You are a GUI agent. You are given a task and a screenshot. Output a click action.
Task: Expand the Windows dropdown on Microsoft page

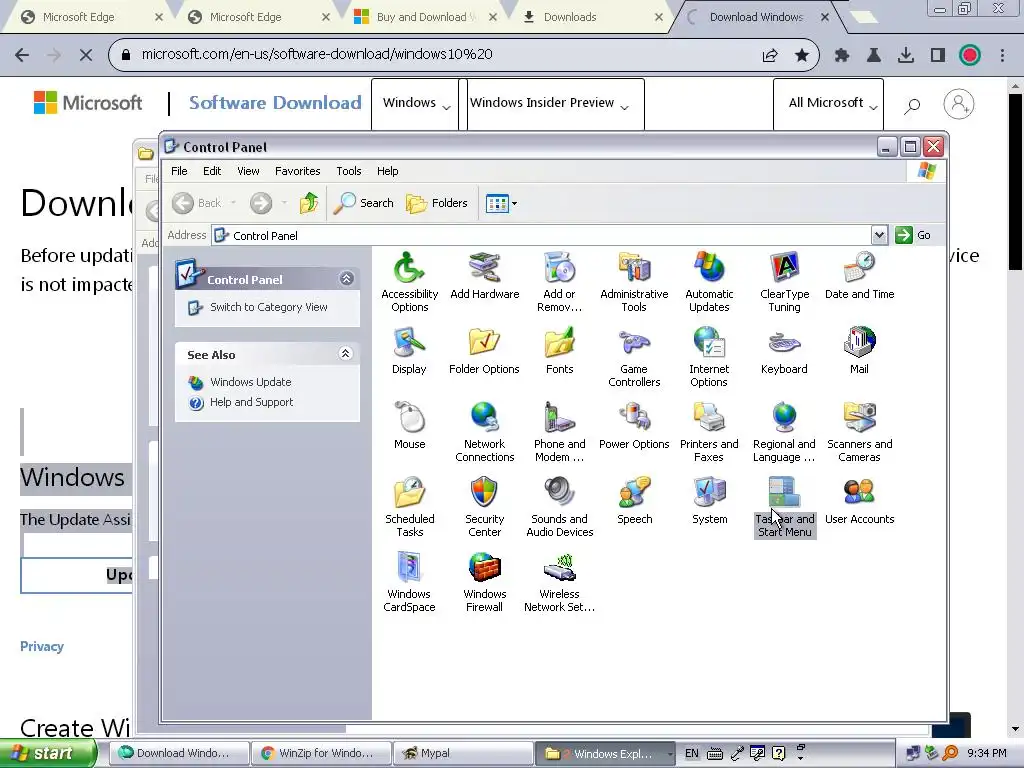pyautogui.click(x=415, y=104)
